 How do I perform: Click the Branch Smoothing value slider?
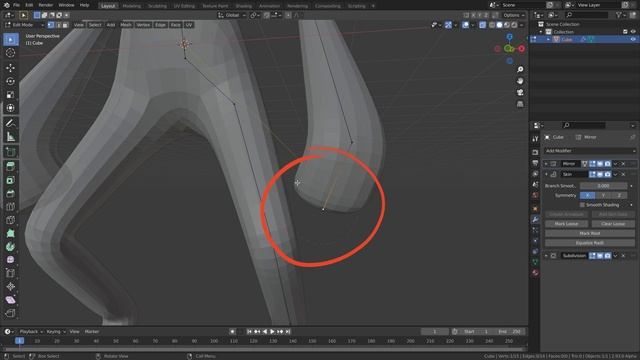(x=604, y=186)
